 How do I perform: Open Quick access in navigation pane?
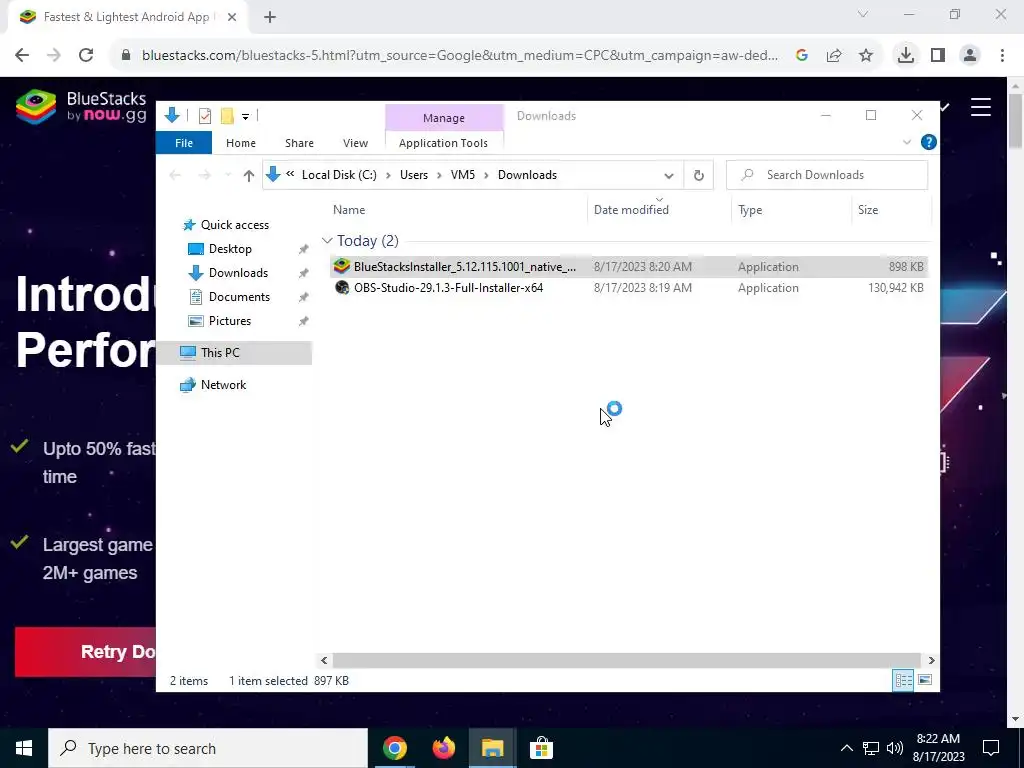point(234,225)
